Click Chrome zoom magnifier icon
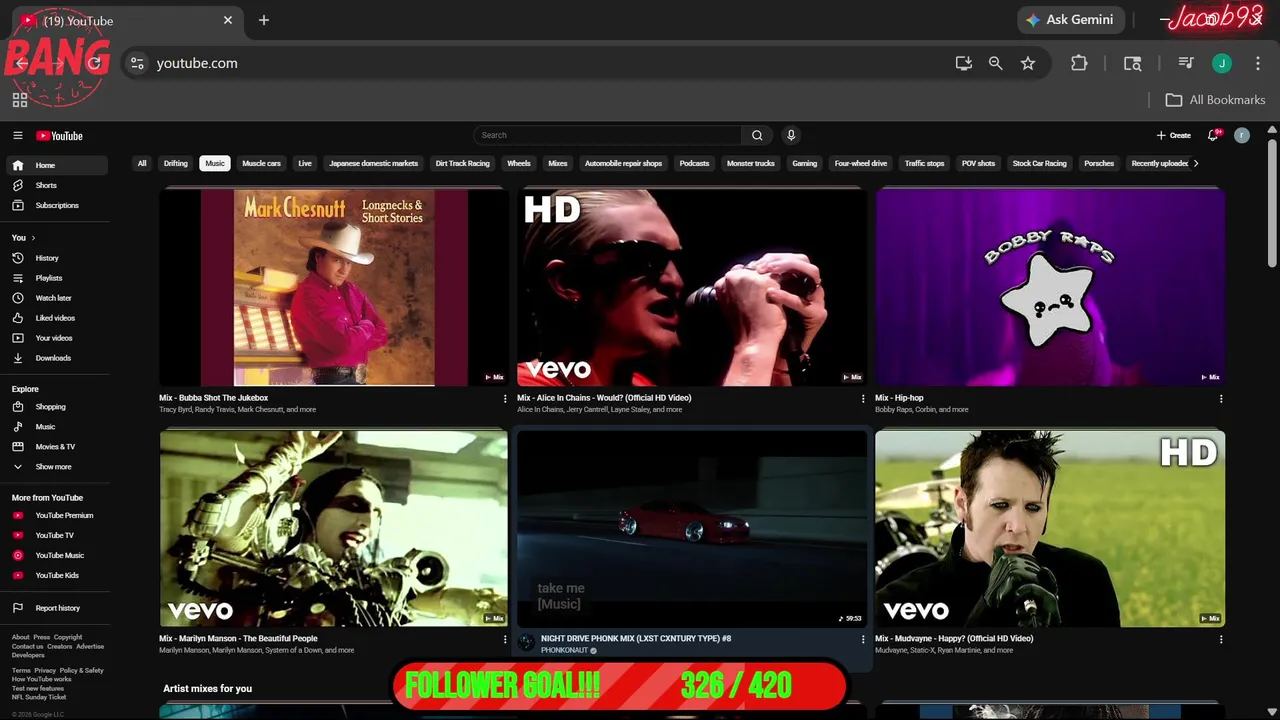This screenshot has width=1280, height=720. coord(996,63)
